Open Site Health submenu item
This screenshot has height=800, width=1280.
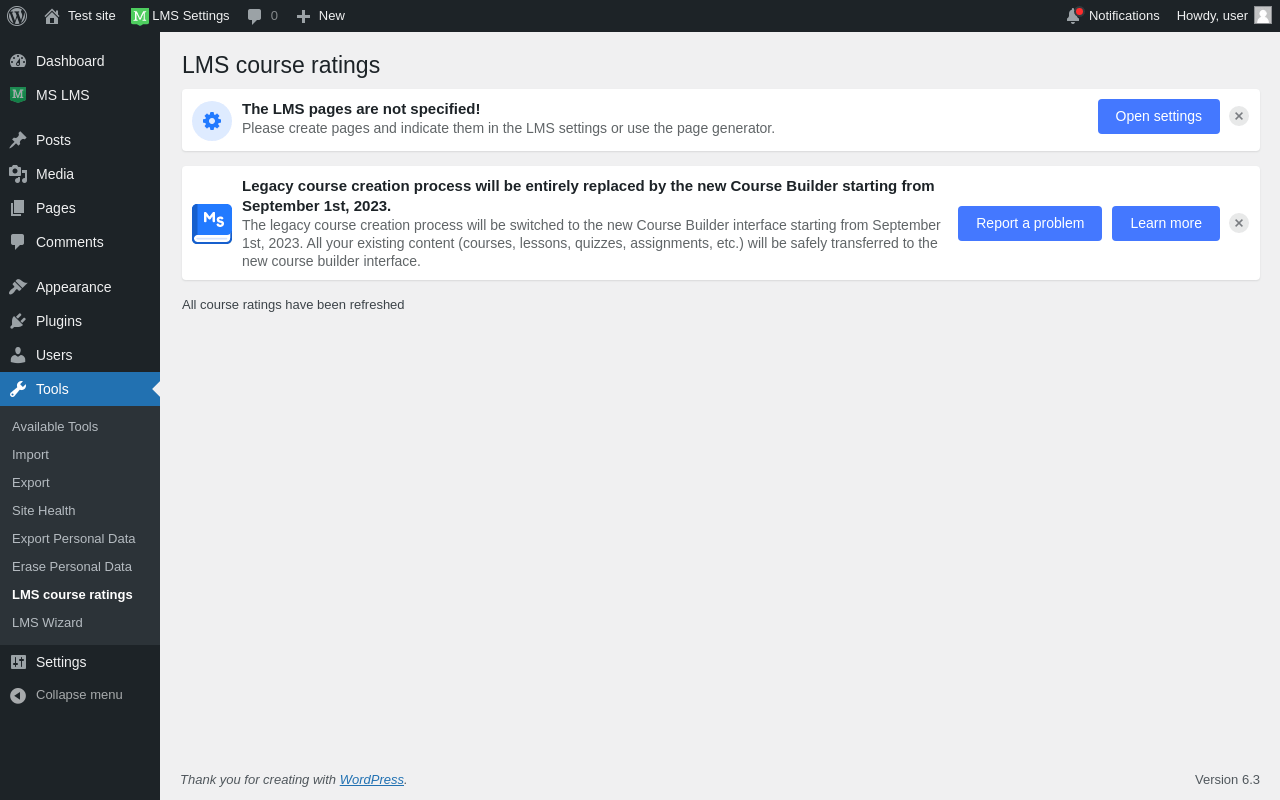[x=80, y=511]
